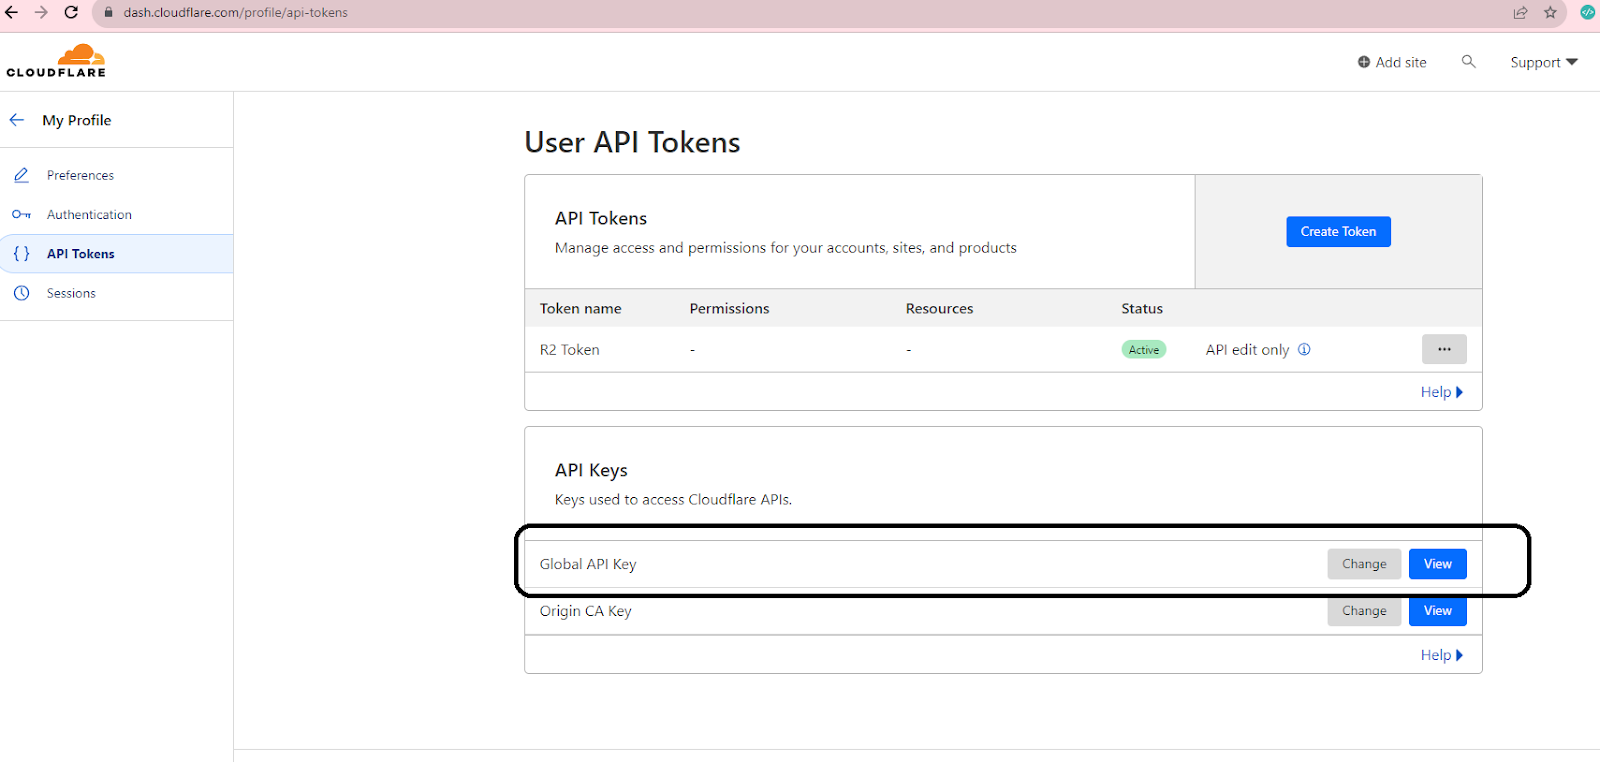The image size is (1600, 762).
Task: Open the R2 Token three-dot menu
Action: (x=1444, y=349)
